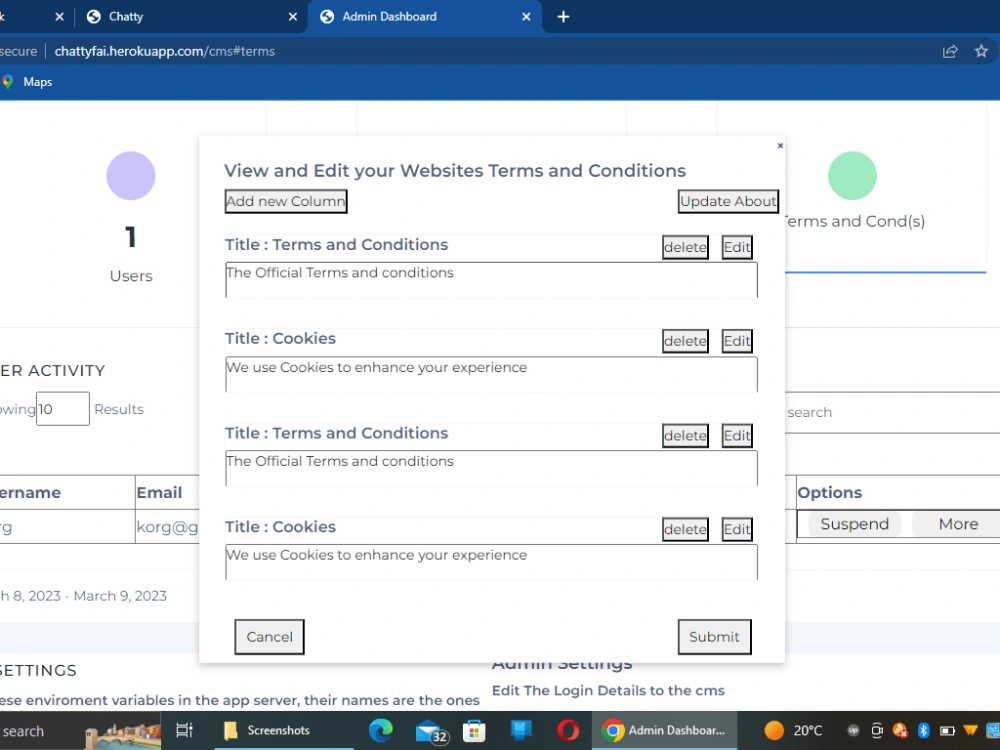The width and height of the screenshot is (1000, 750).
Task: Delete the first Terms and Conditions entry
Action: pyautogui.click(x=685, y=247)
